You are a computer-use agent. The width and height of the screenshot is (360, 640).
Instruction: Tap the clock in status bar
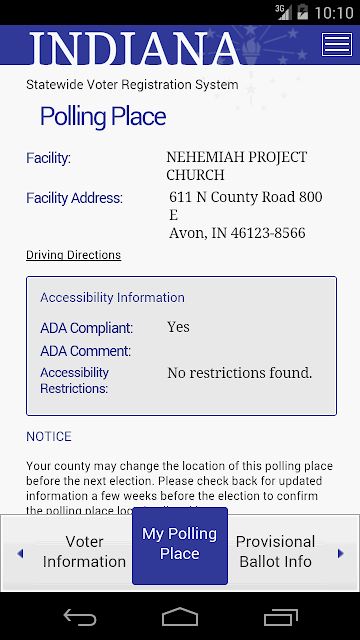pos(334,13)
